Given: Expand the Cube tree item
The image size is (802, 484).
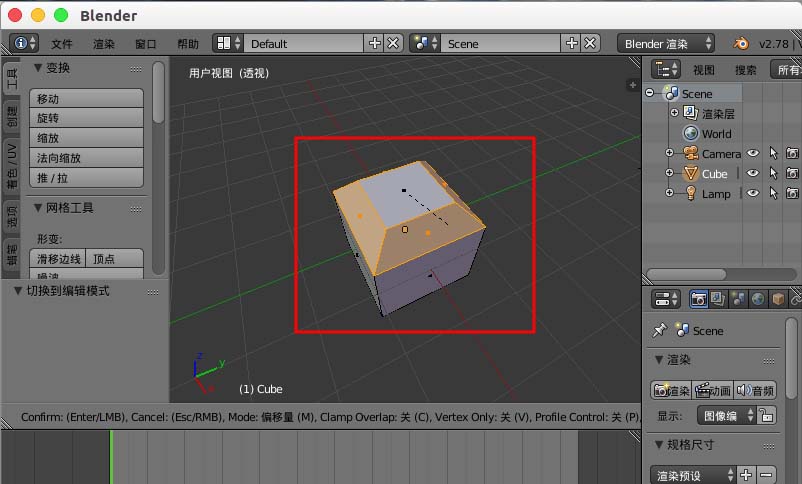Looking at the screenshot, I should [x=669, y=173].
